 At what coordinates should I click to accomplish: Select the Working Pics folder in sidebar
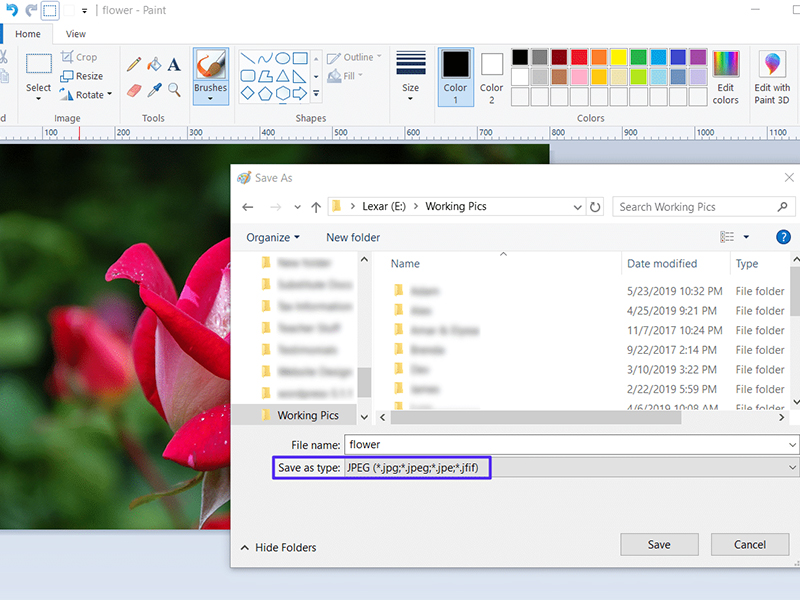click(306, 415)
